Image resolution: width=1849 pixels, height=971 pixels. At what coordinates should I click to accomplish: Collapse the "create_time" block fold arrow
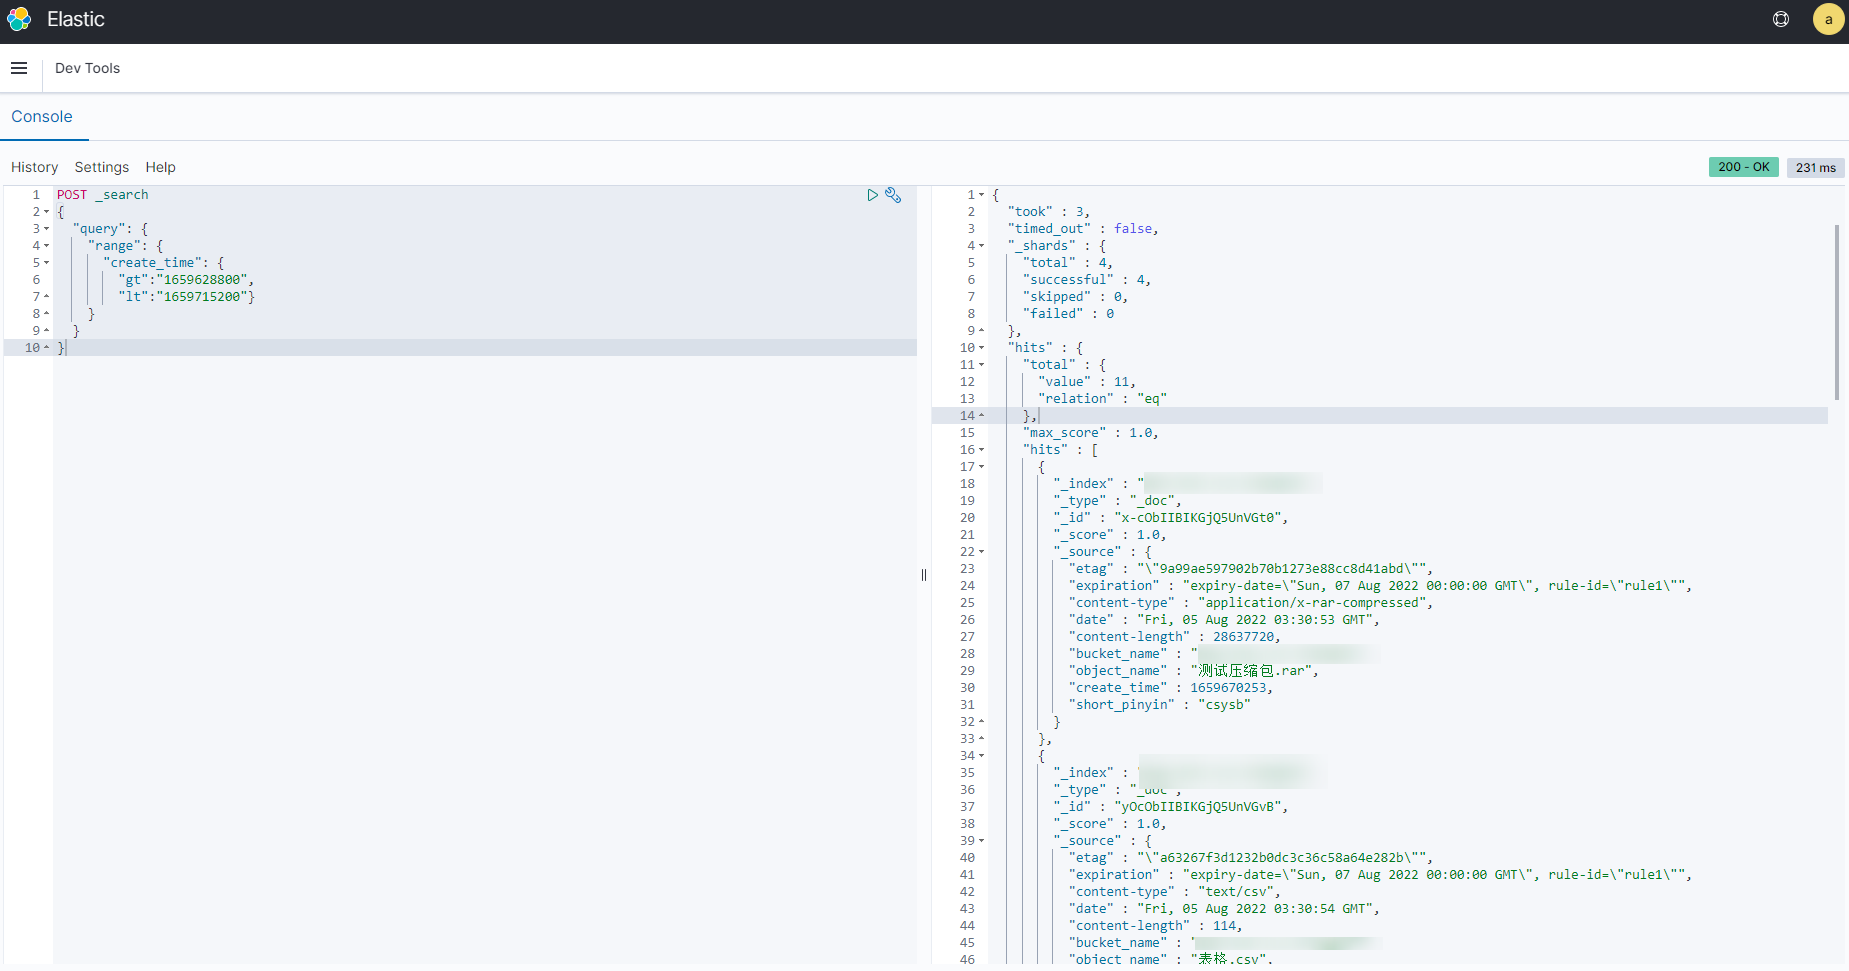click(46, 263)
